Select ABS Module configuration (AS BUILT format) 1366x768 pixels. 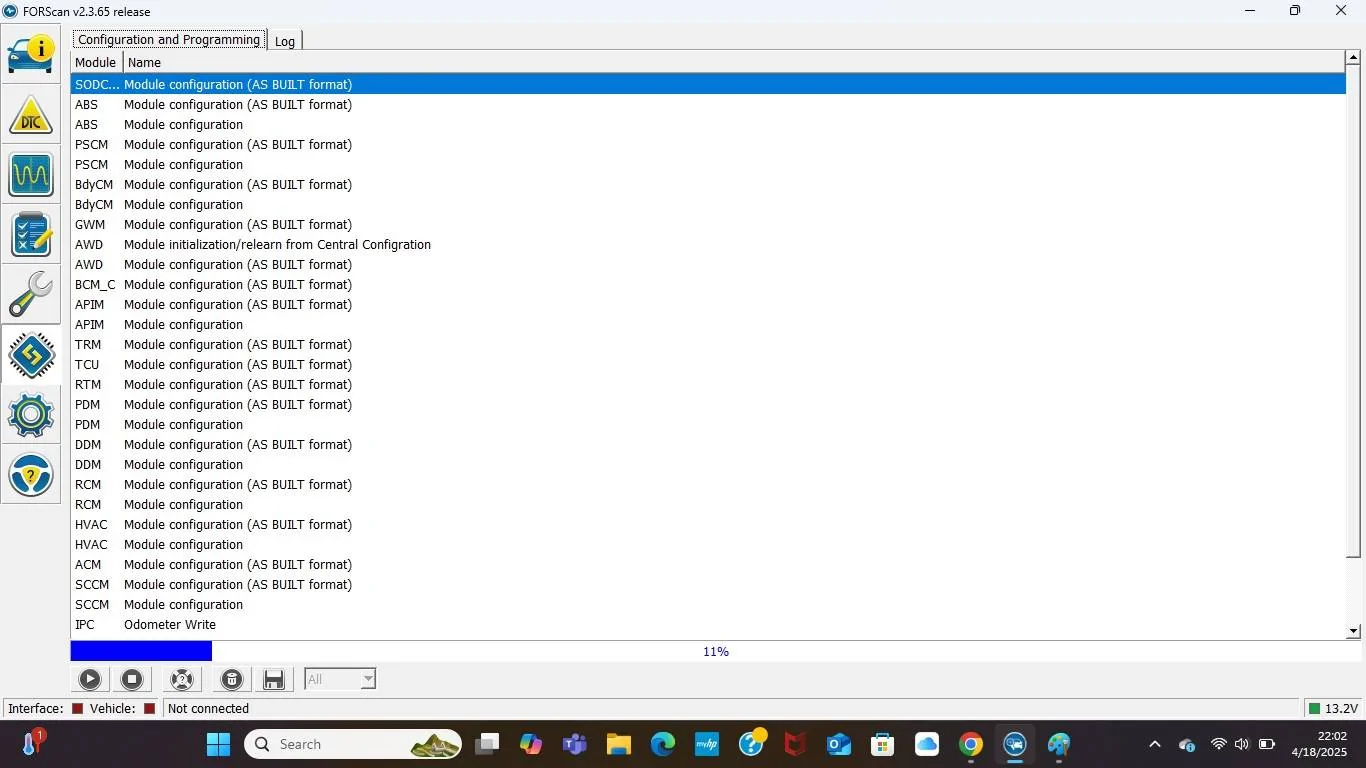coord(708,105)
